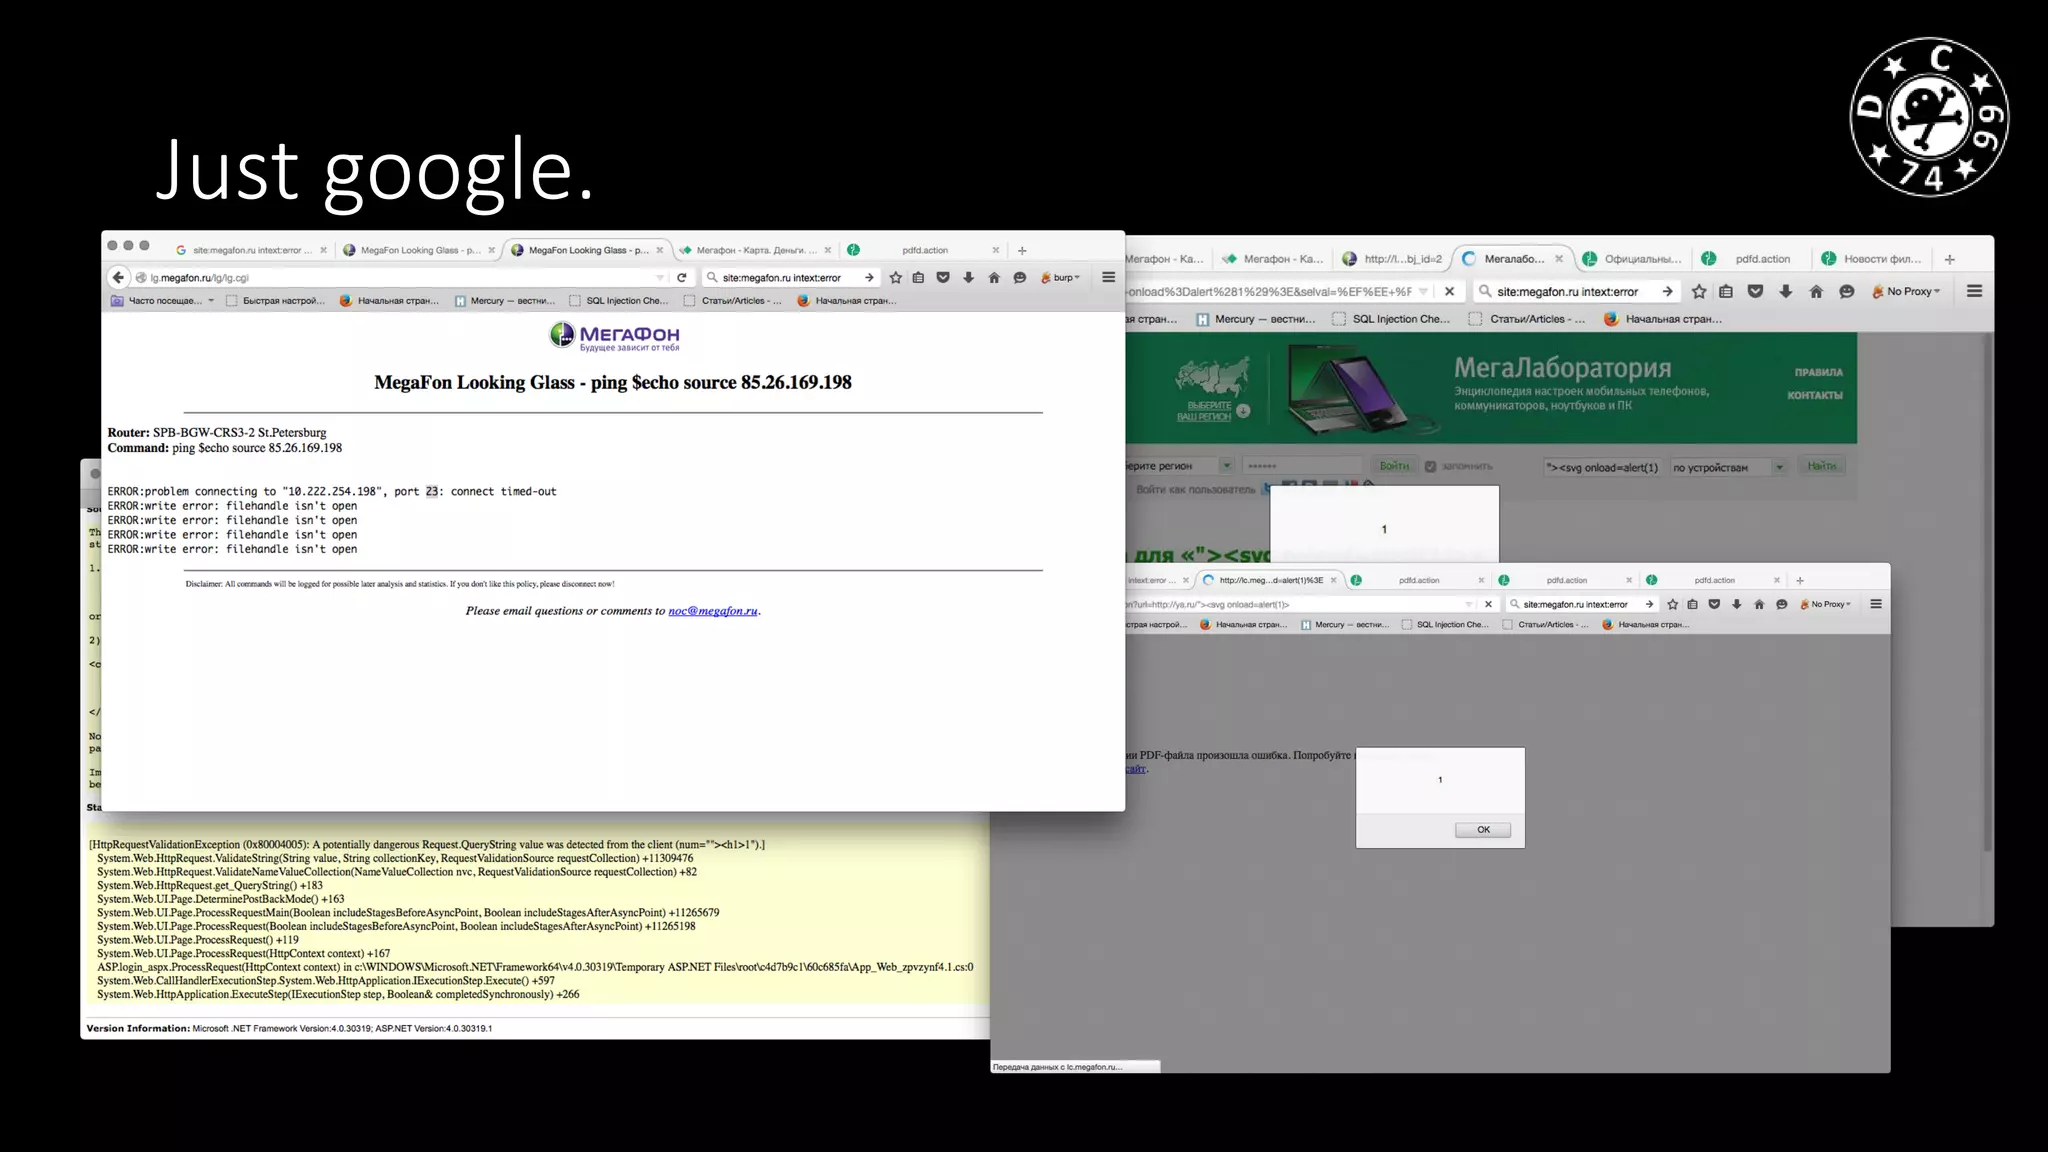The width and height of the screenshot is (2048, 1152).
Task: Open URL history dropdown in Looking Glass window
Action: point(660,278)
